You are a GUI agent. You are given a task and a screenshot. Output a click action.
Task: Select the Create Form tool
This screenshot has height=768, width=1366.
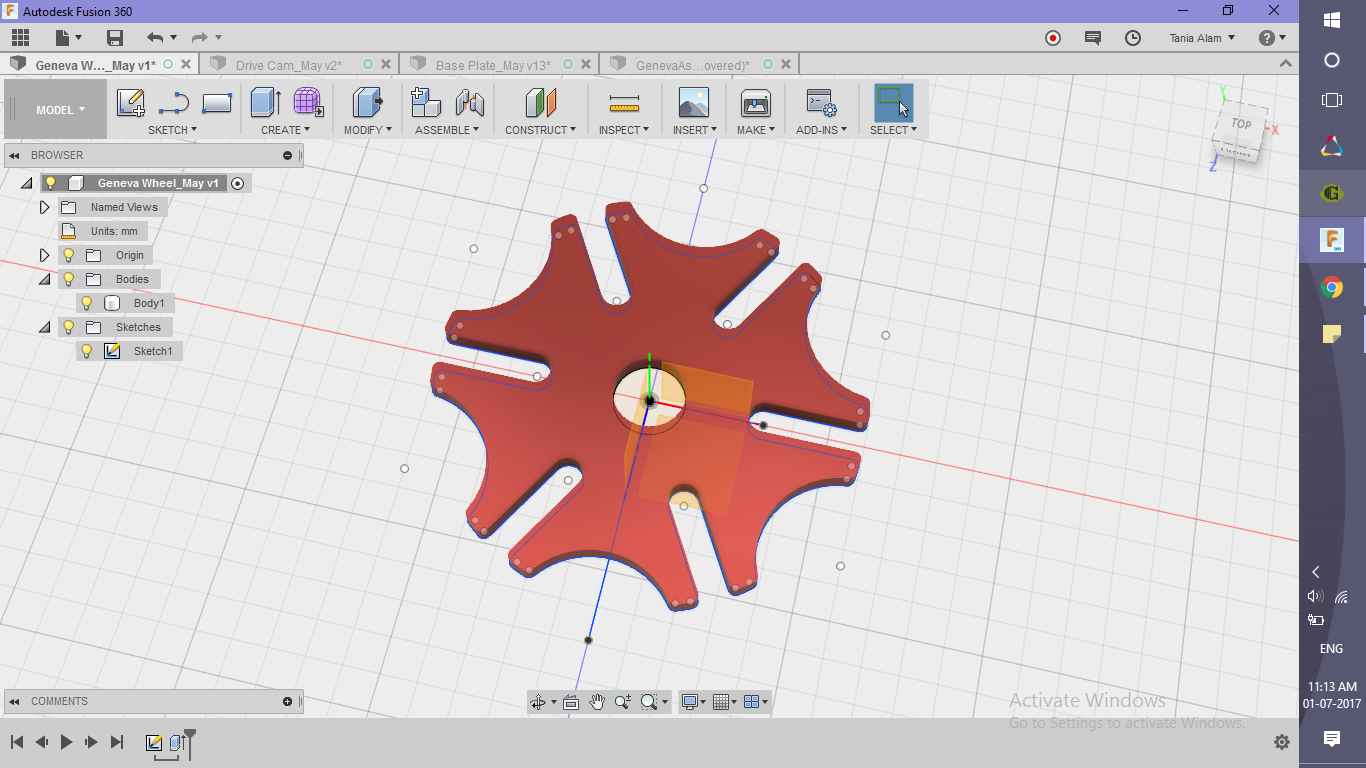[x=308, y=102]
